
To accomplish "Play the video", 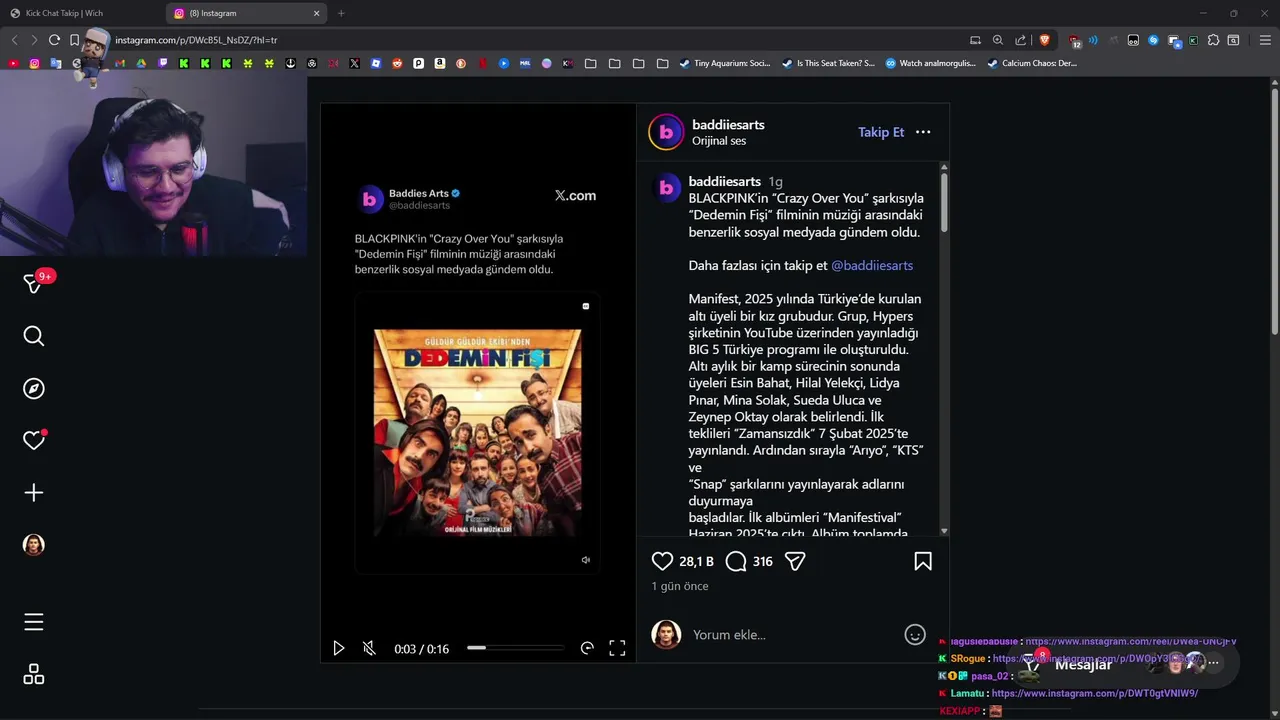I will [x=339, y=648].
